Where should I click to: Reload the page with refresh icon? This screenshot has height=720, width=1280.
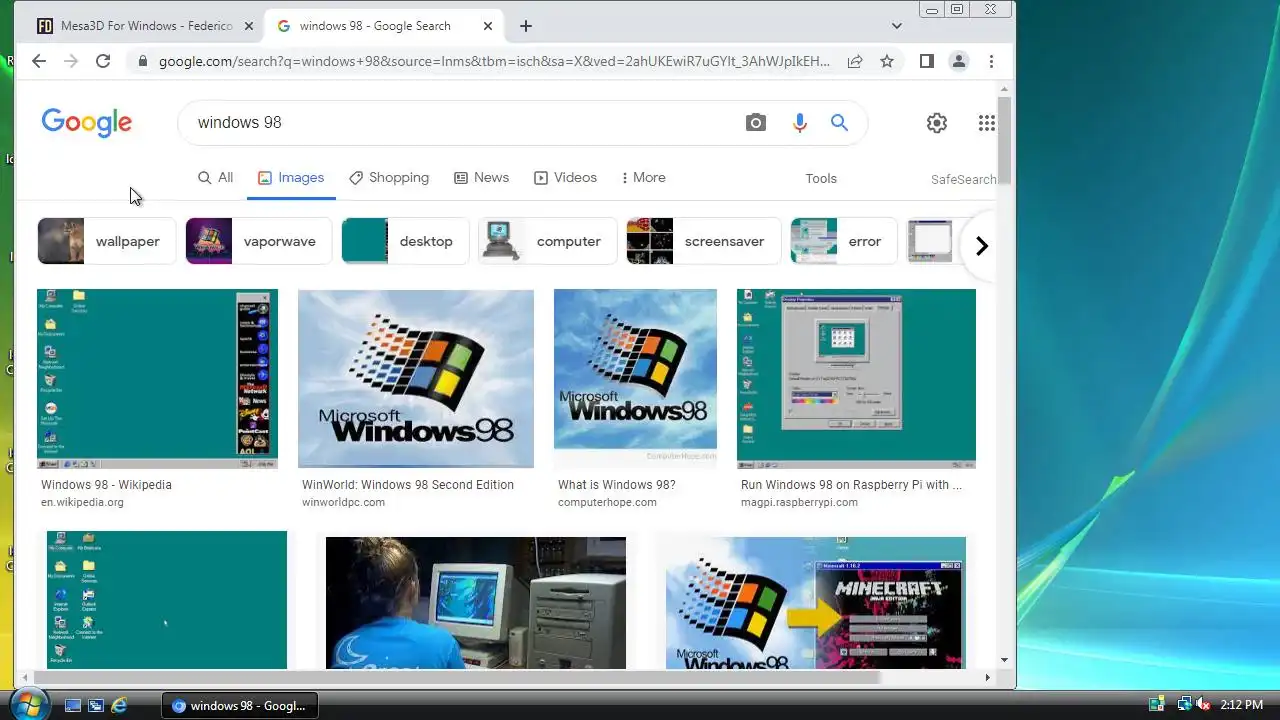pos(103,61)
